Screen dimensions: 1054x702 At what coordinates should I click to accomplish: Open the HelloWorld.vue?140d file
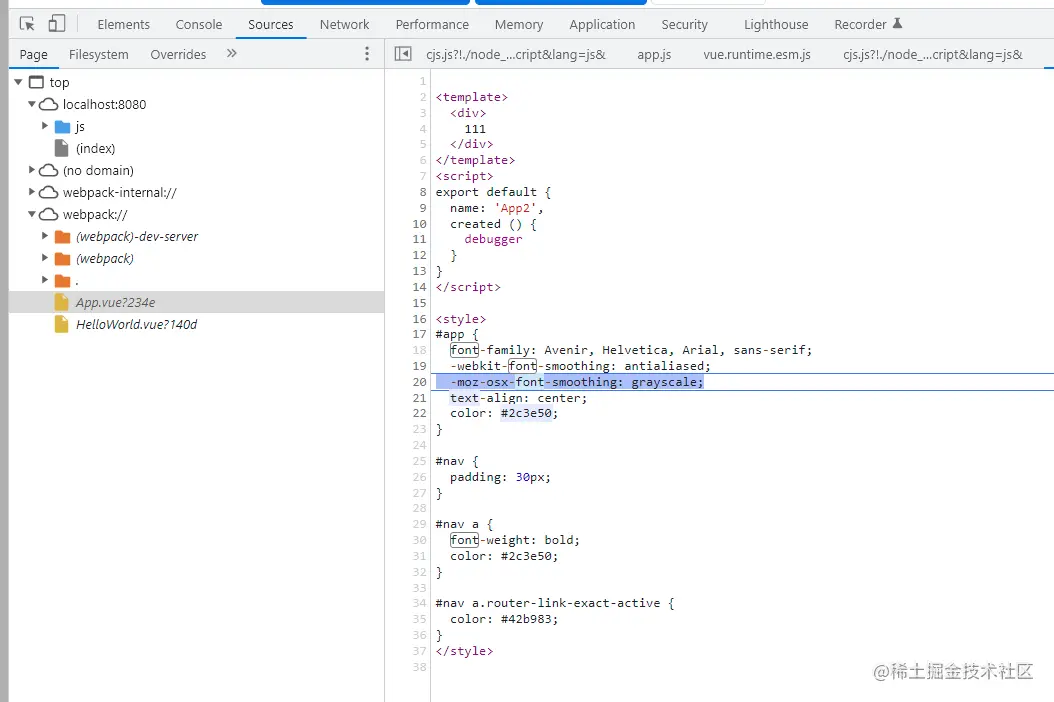coord(136,325)
